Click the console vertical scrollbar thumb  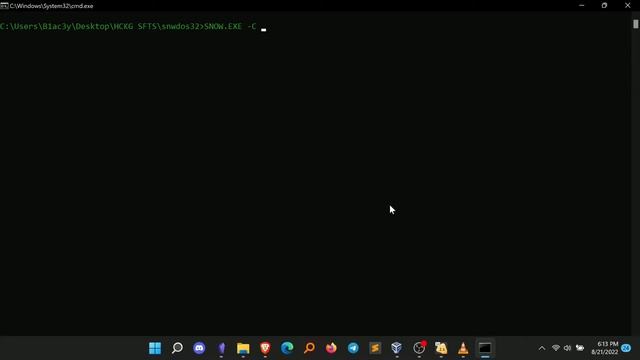coord(636,24)
